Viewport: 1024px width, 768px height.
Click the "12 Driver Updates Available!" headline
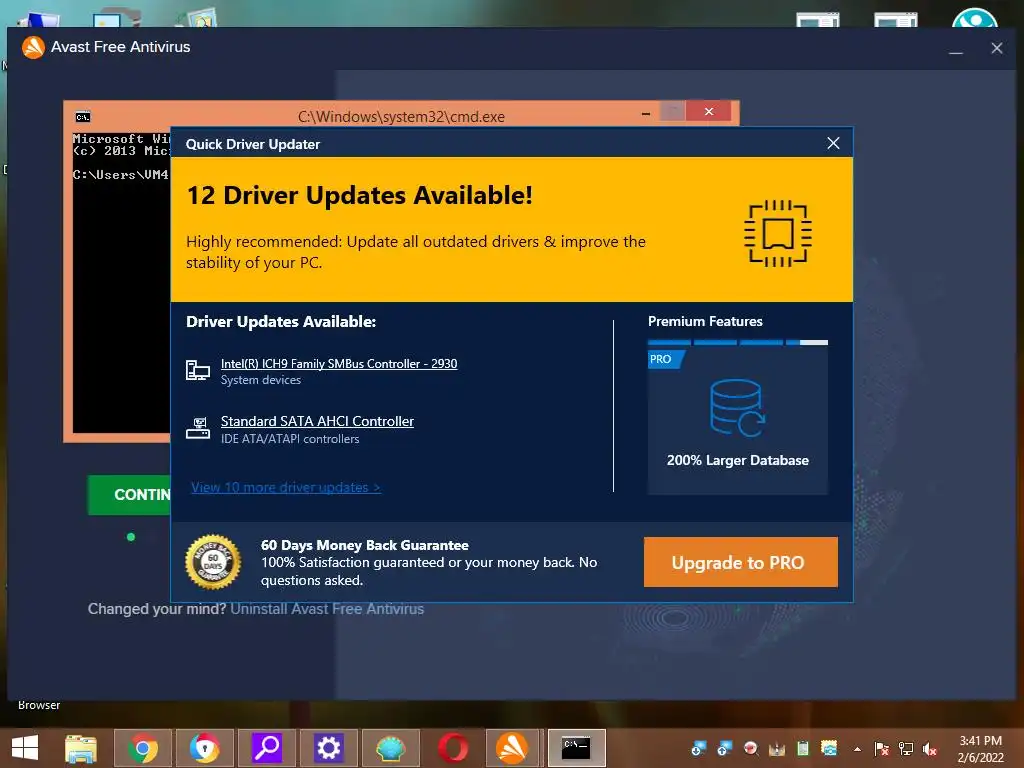point(360,195)
